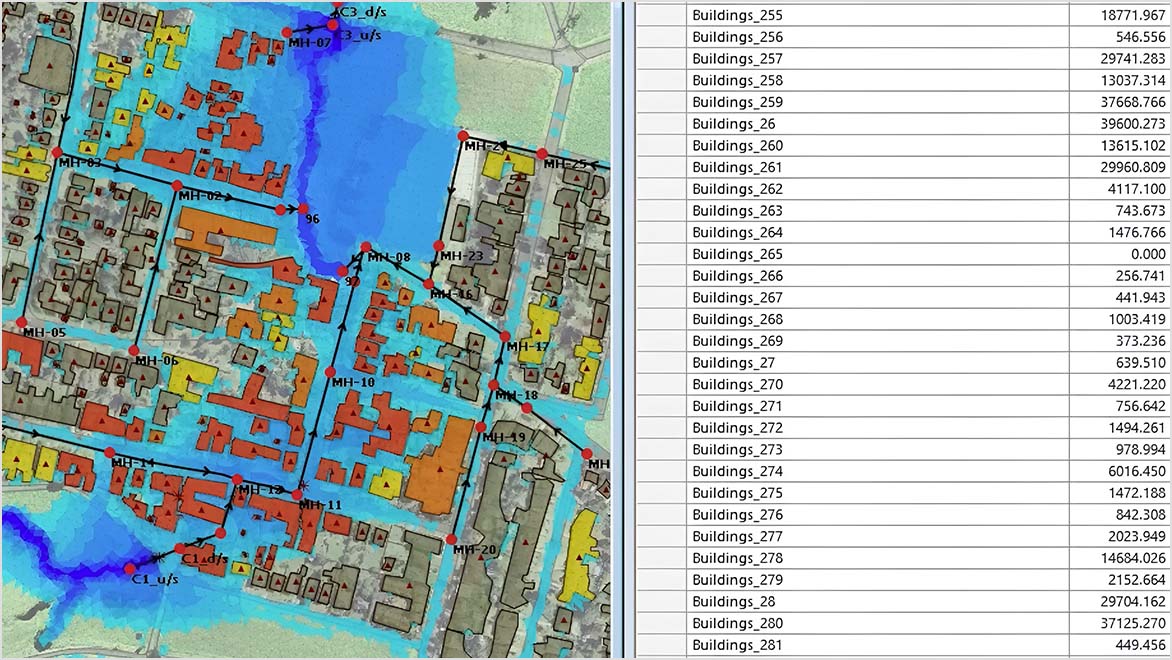Click the value cell 37668.766
Viewport: 1172px width, 660px height.
(1120, 102)
